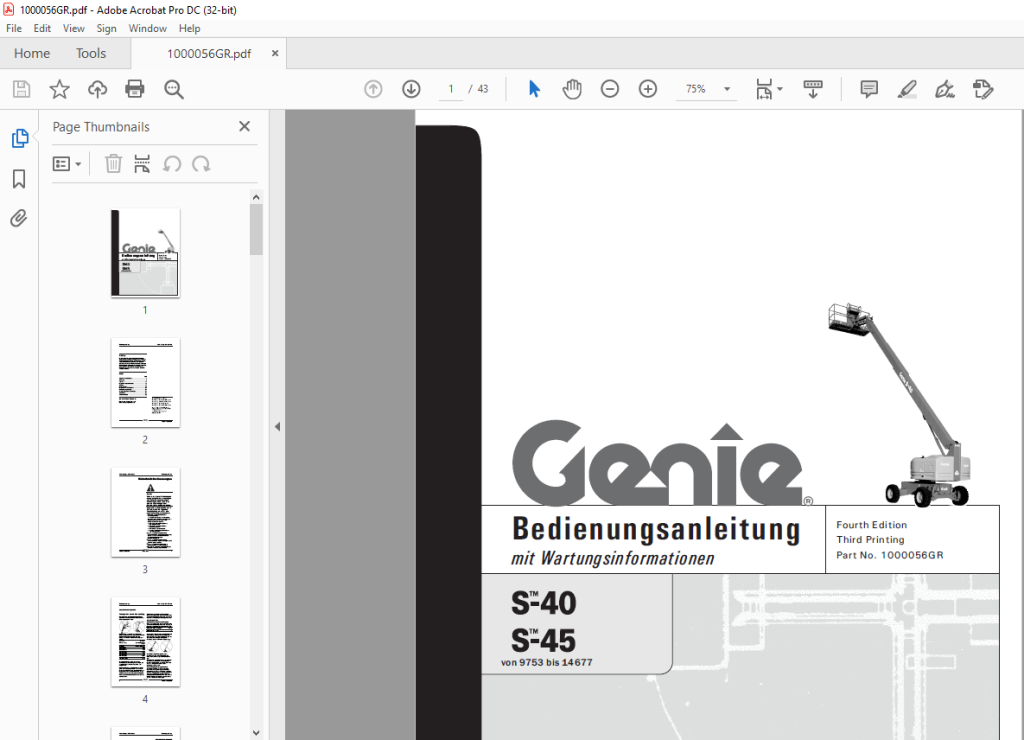Screen dimensions: 1024x740
Task: Save the file with the floppy disk icon
Action: [22, 89]
